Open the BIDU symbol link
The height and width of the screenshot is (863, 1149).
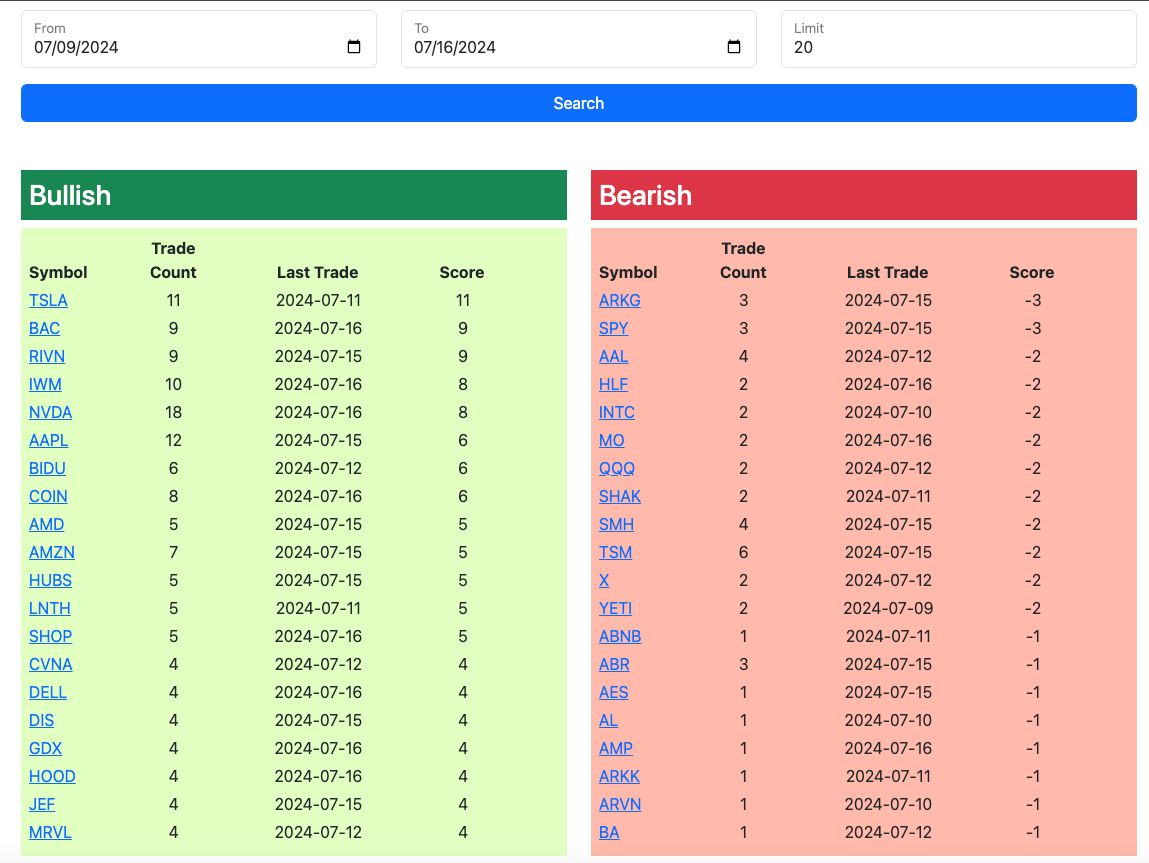tap(48, 468)
